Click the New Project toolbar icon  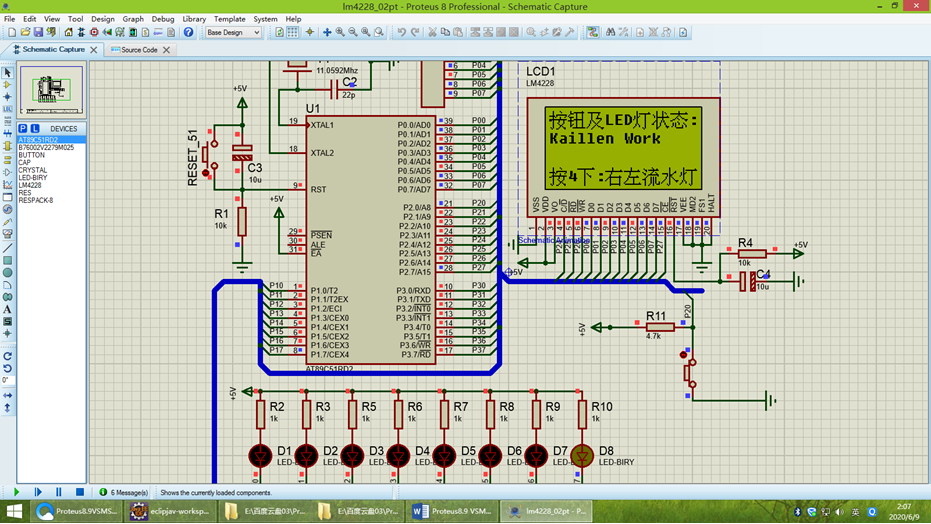click(x=12, y=33)
